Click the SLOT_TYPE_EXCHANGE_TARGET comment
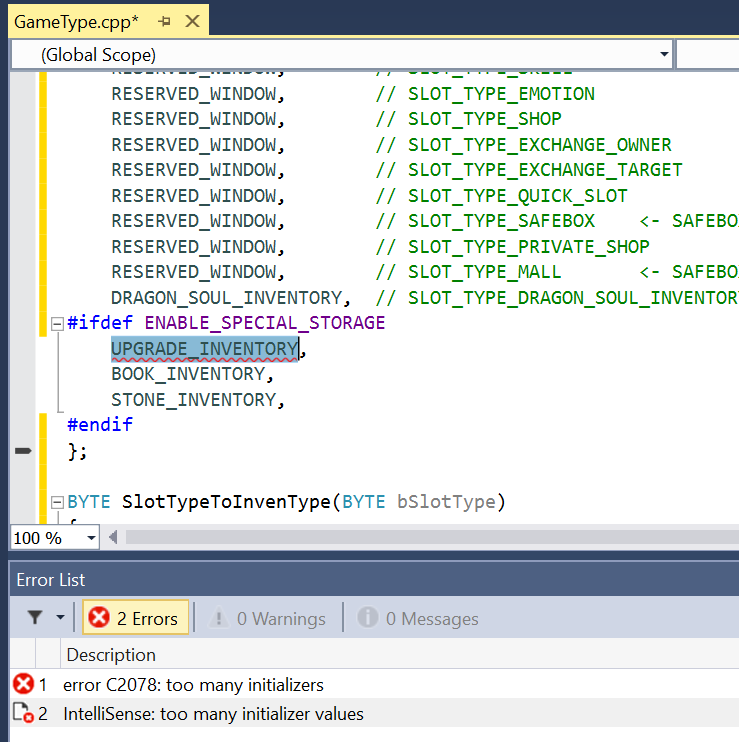The width and height of the screenshot is (739, 742). 529,170
